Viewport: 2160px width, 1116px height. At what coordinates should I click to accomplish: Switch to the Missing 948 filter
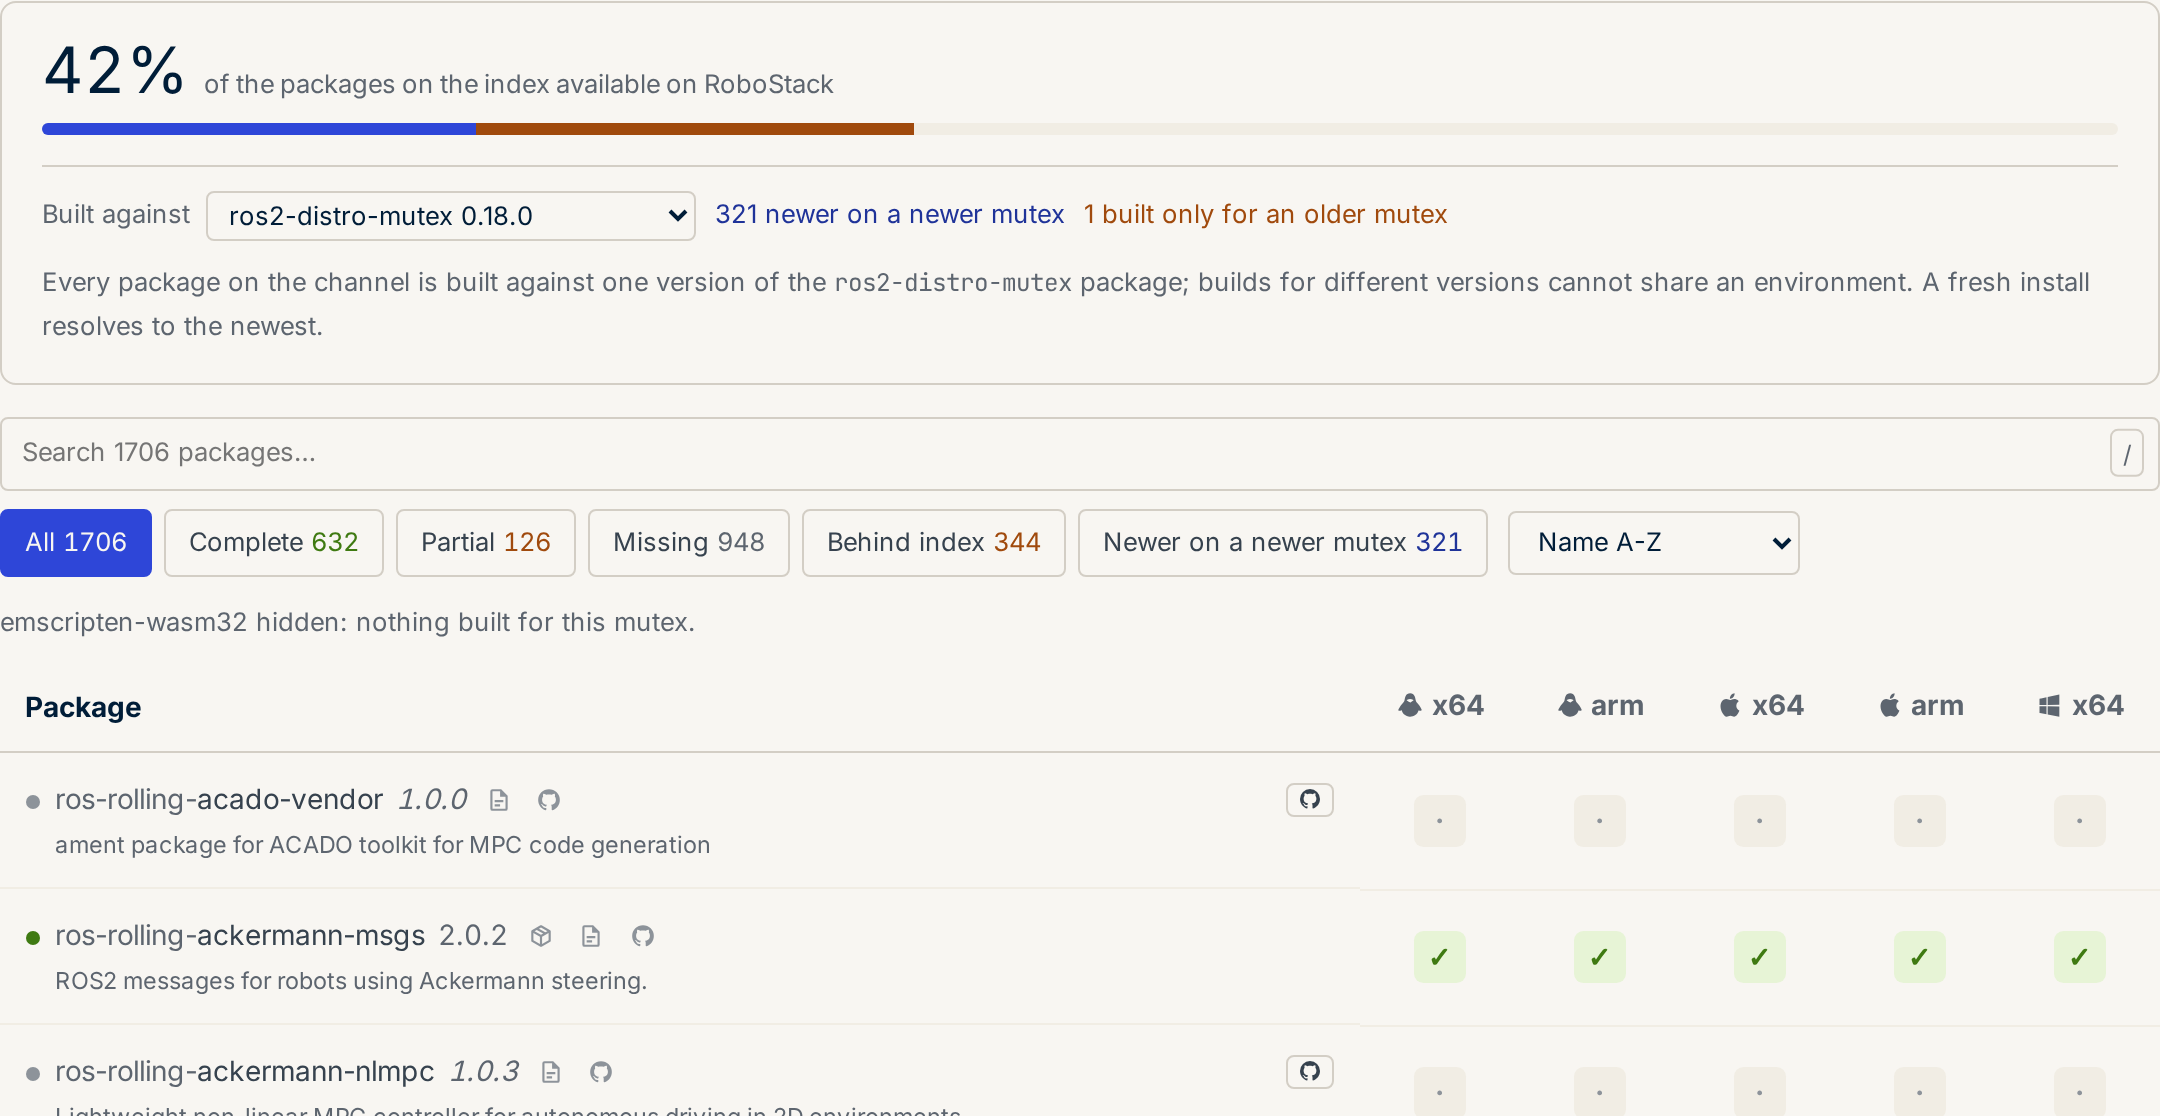(689, 543)
